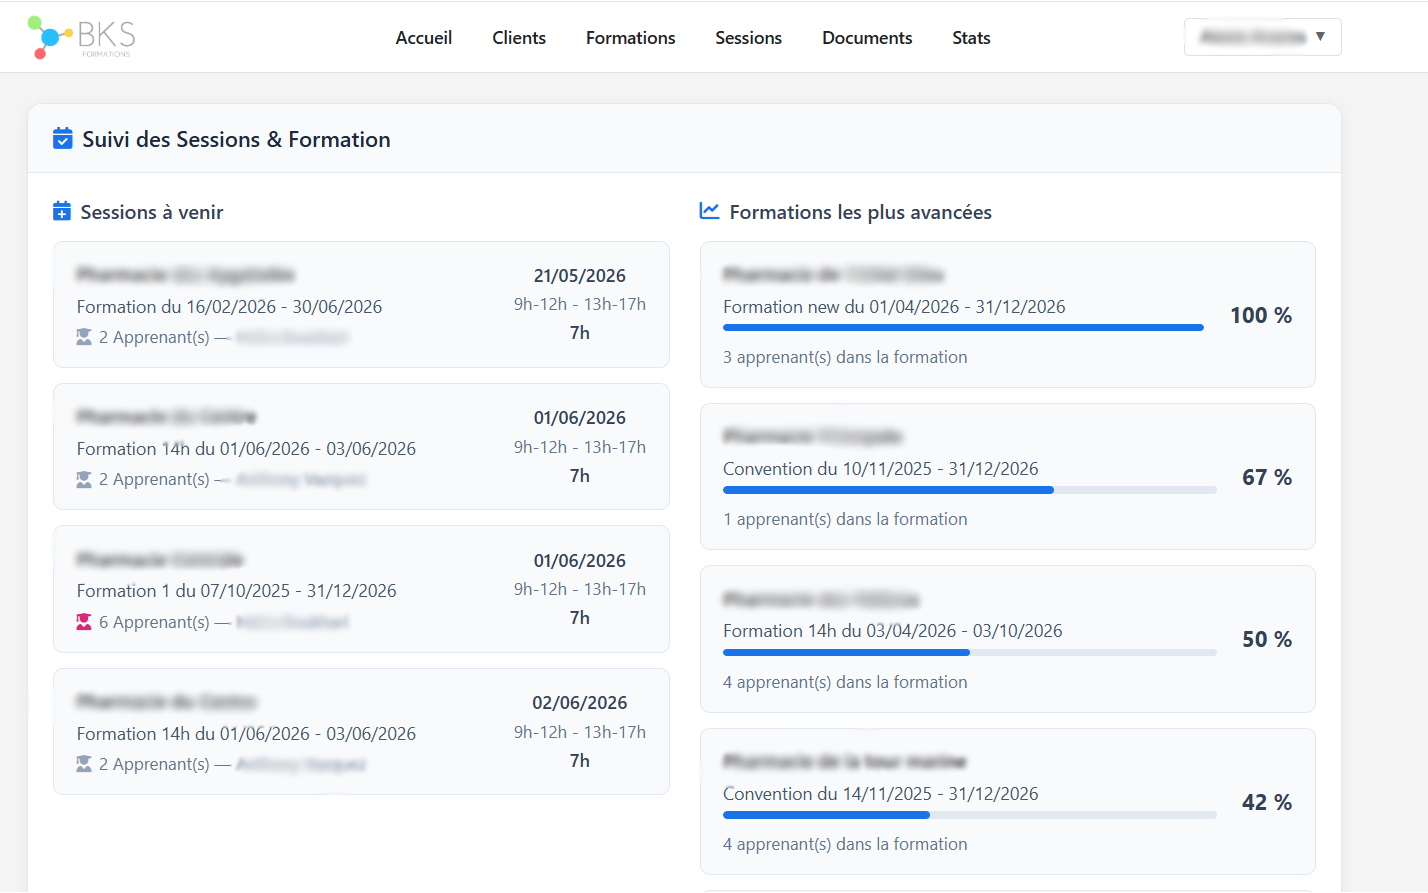Open the user account dropdown

1262,37
